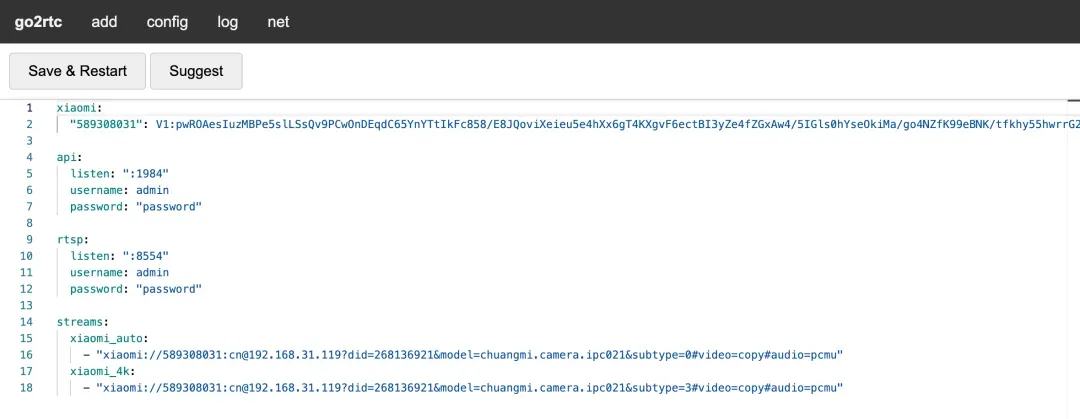The image size is (1080, 419).
Task: Click username admin on line 11
Action: point(119,273)
